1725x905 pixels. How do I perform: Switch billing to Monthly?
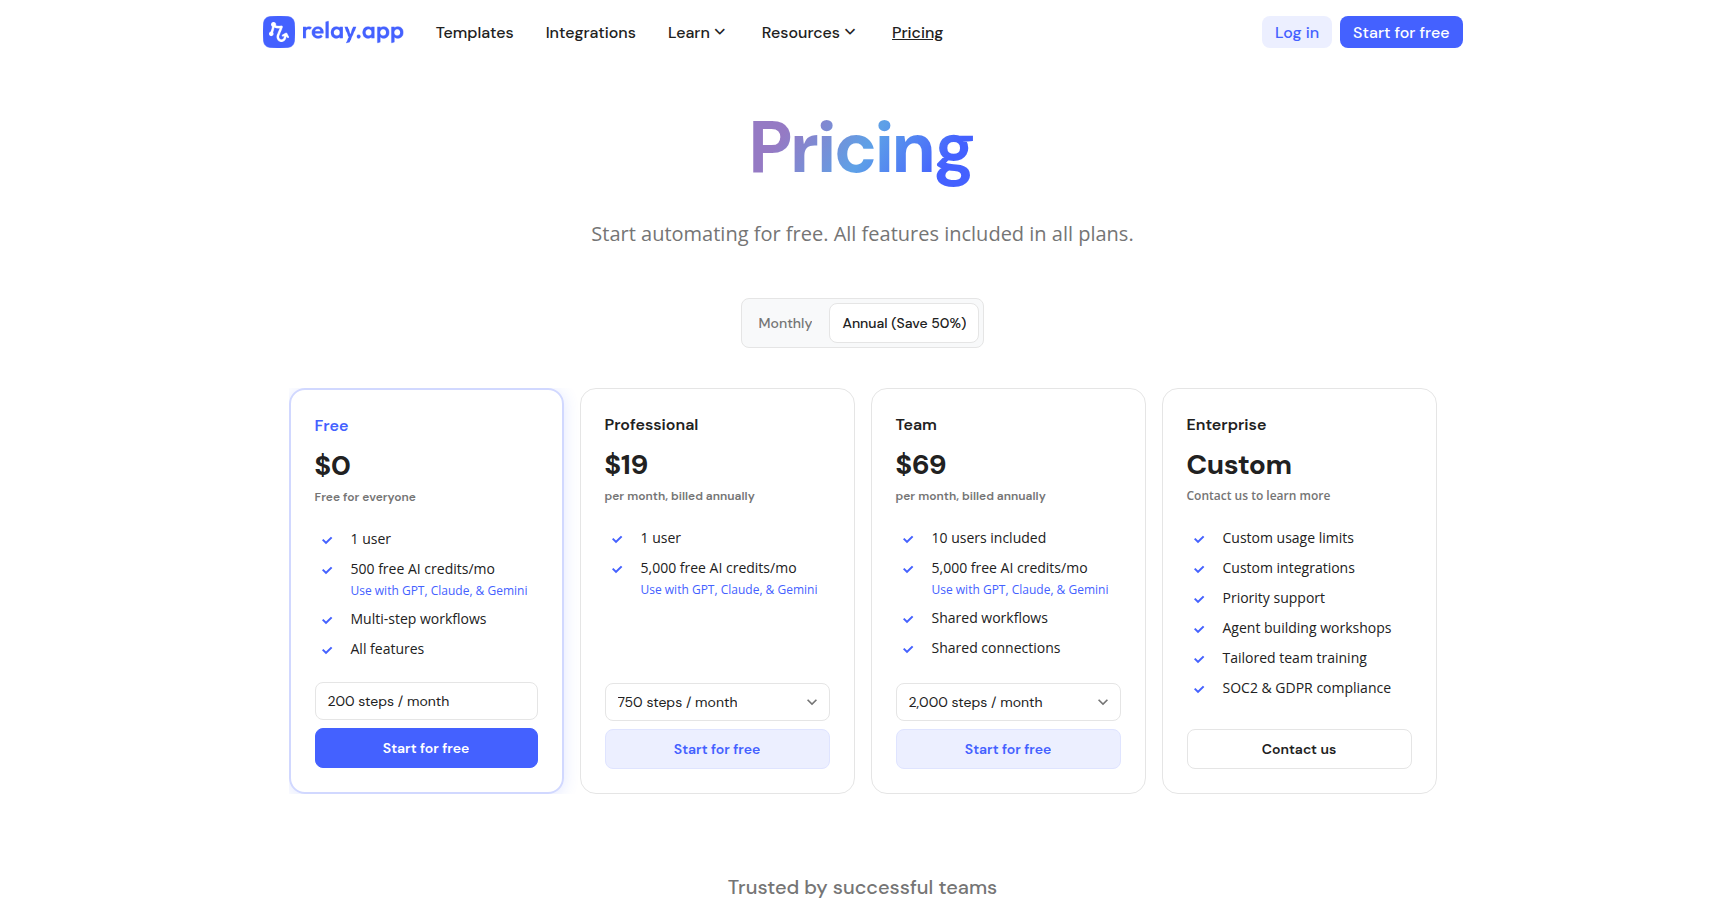pyautogui.click(x=785, y=323)
